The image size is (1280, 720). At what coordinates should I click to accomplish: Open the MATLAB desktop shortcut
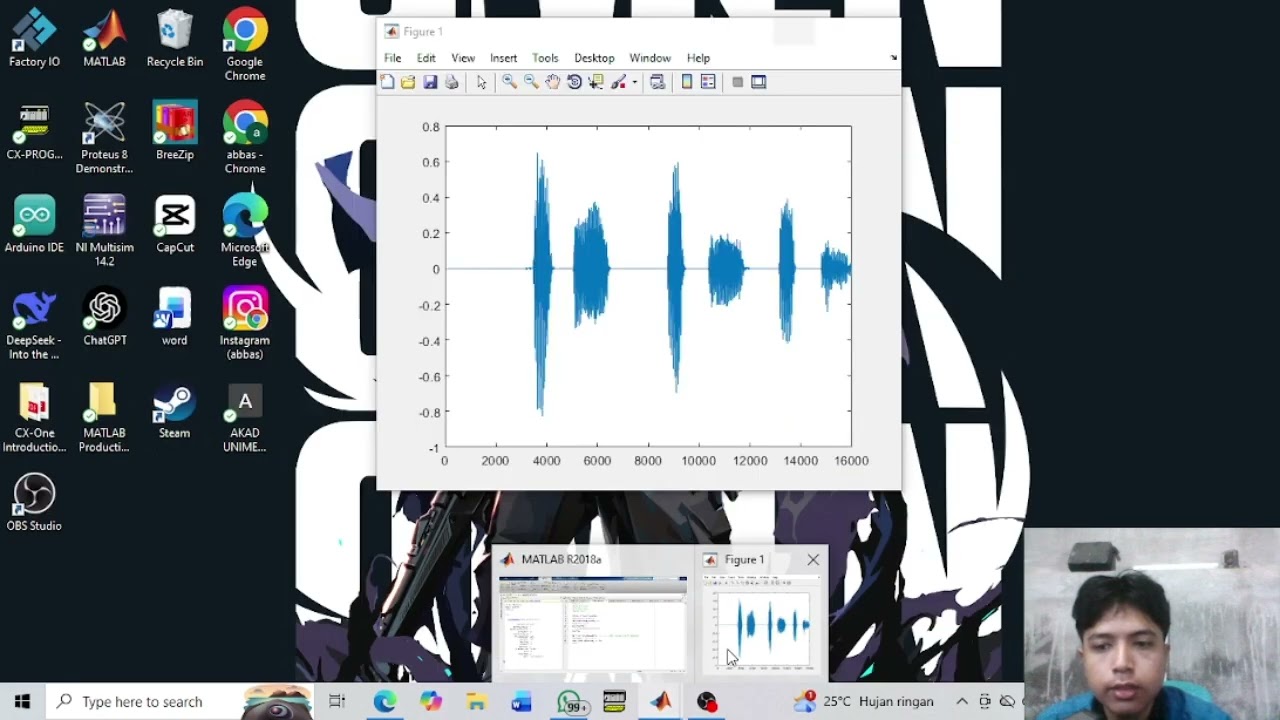[x=104, y=38]
